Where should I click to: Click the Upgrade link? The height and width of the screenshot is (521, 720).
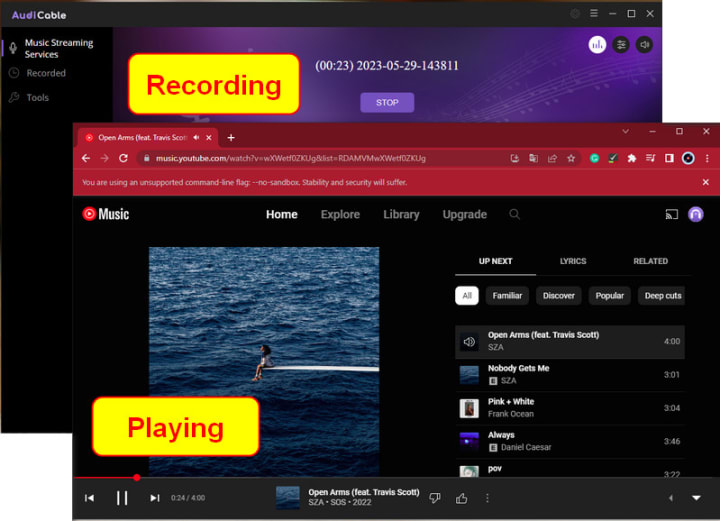465,214
